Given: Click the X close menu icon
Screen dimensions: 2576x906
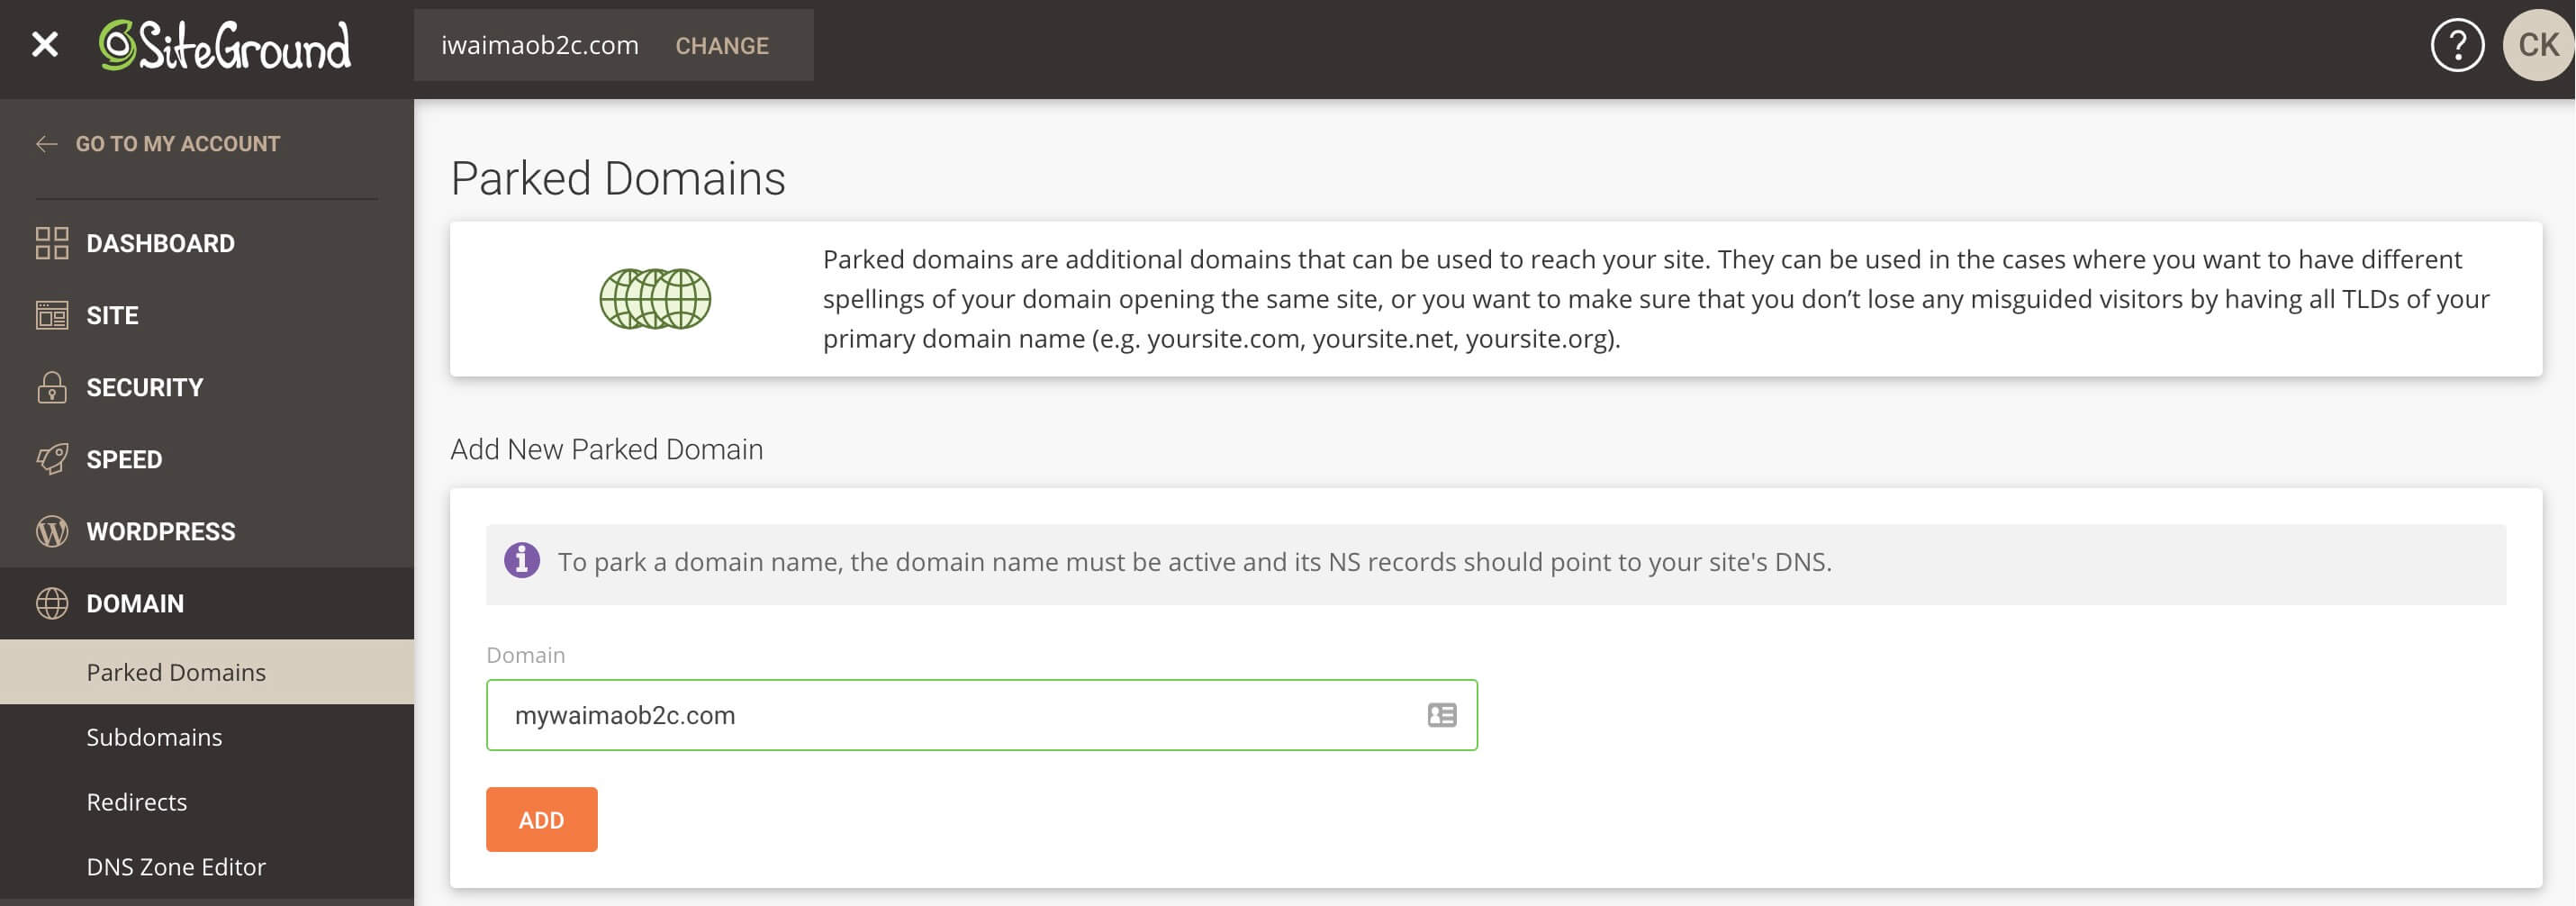Looking at the screenshot, I should pos(45,45).
